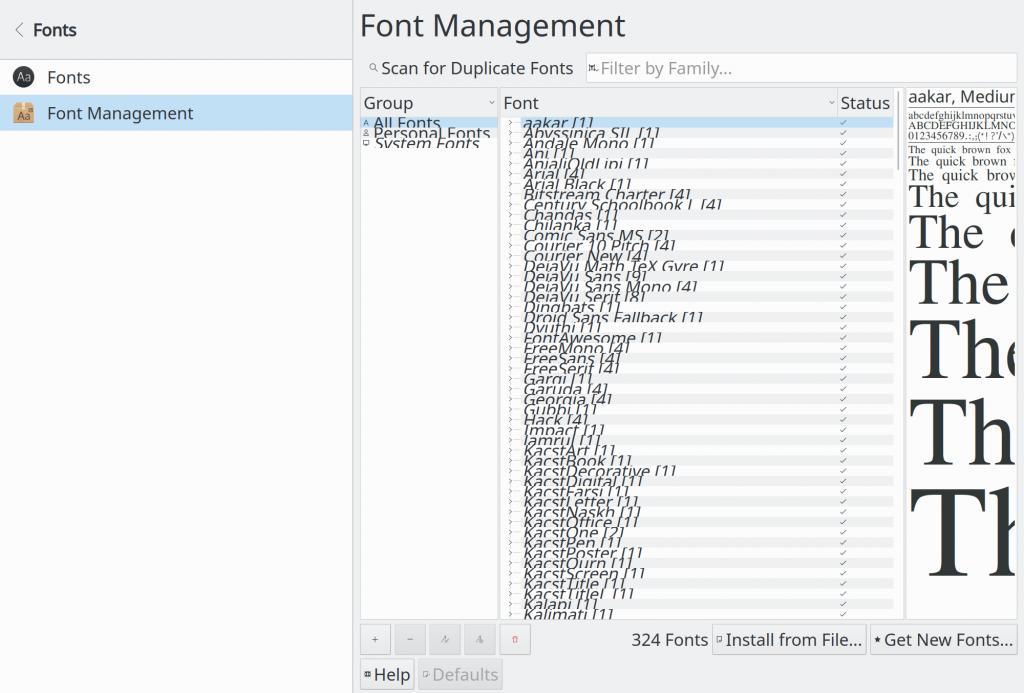
Task: Expand the DejaVu Sans font family
Action: [x=510, y=277]
